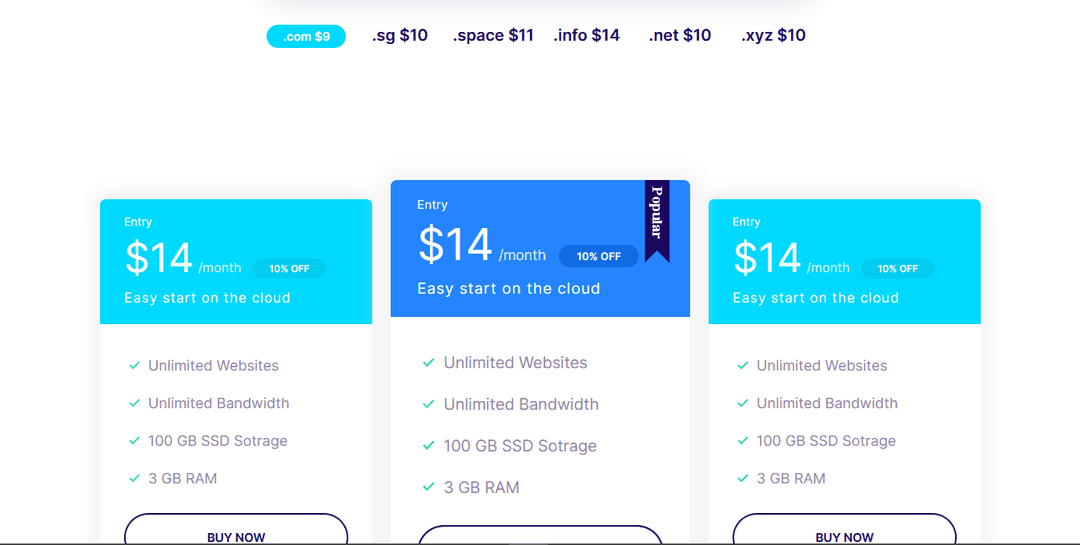Choose the .sg $10 domain option
This screenshot has height=545, width=1080.
click(x=399, y=35)
